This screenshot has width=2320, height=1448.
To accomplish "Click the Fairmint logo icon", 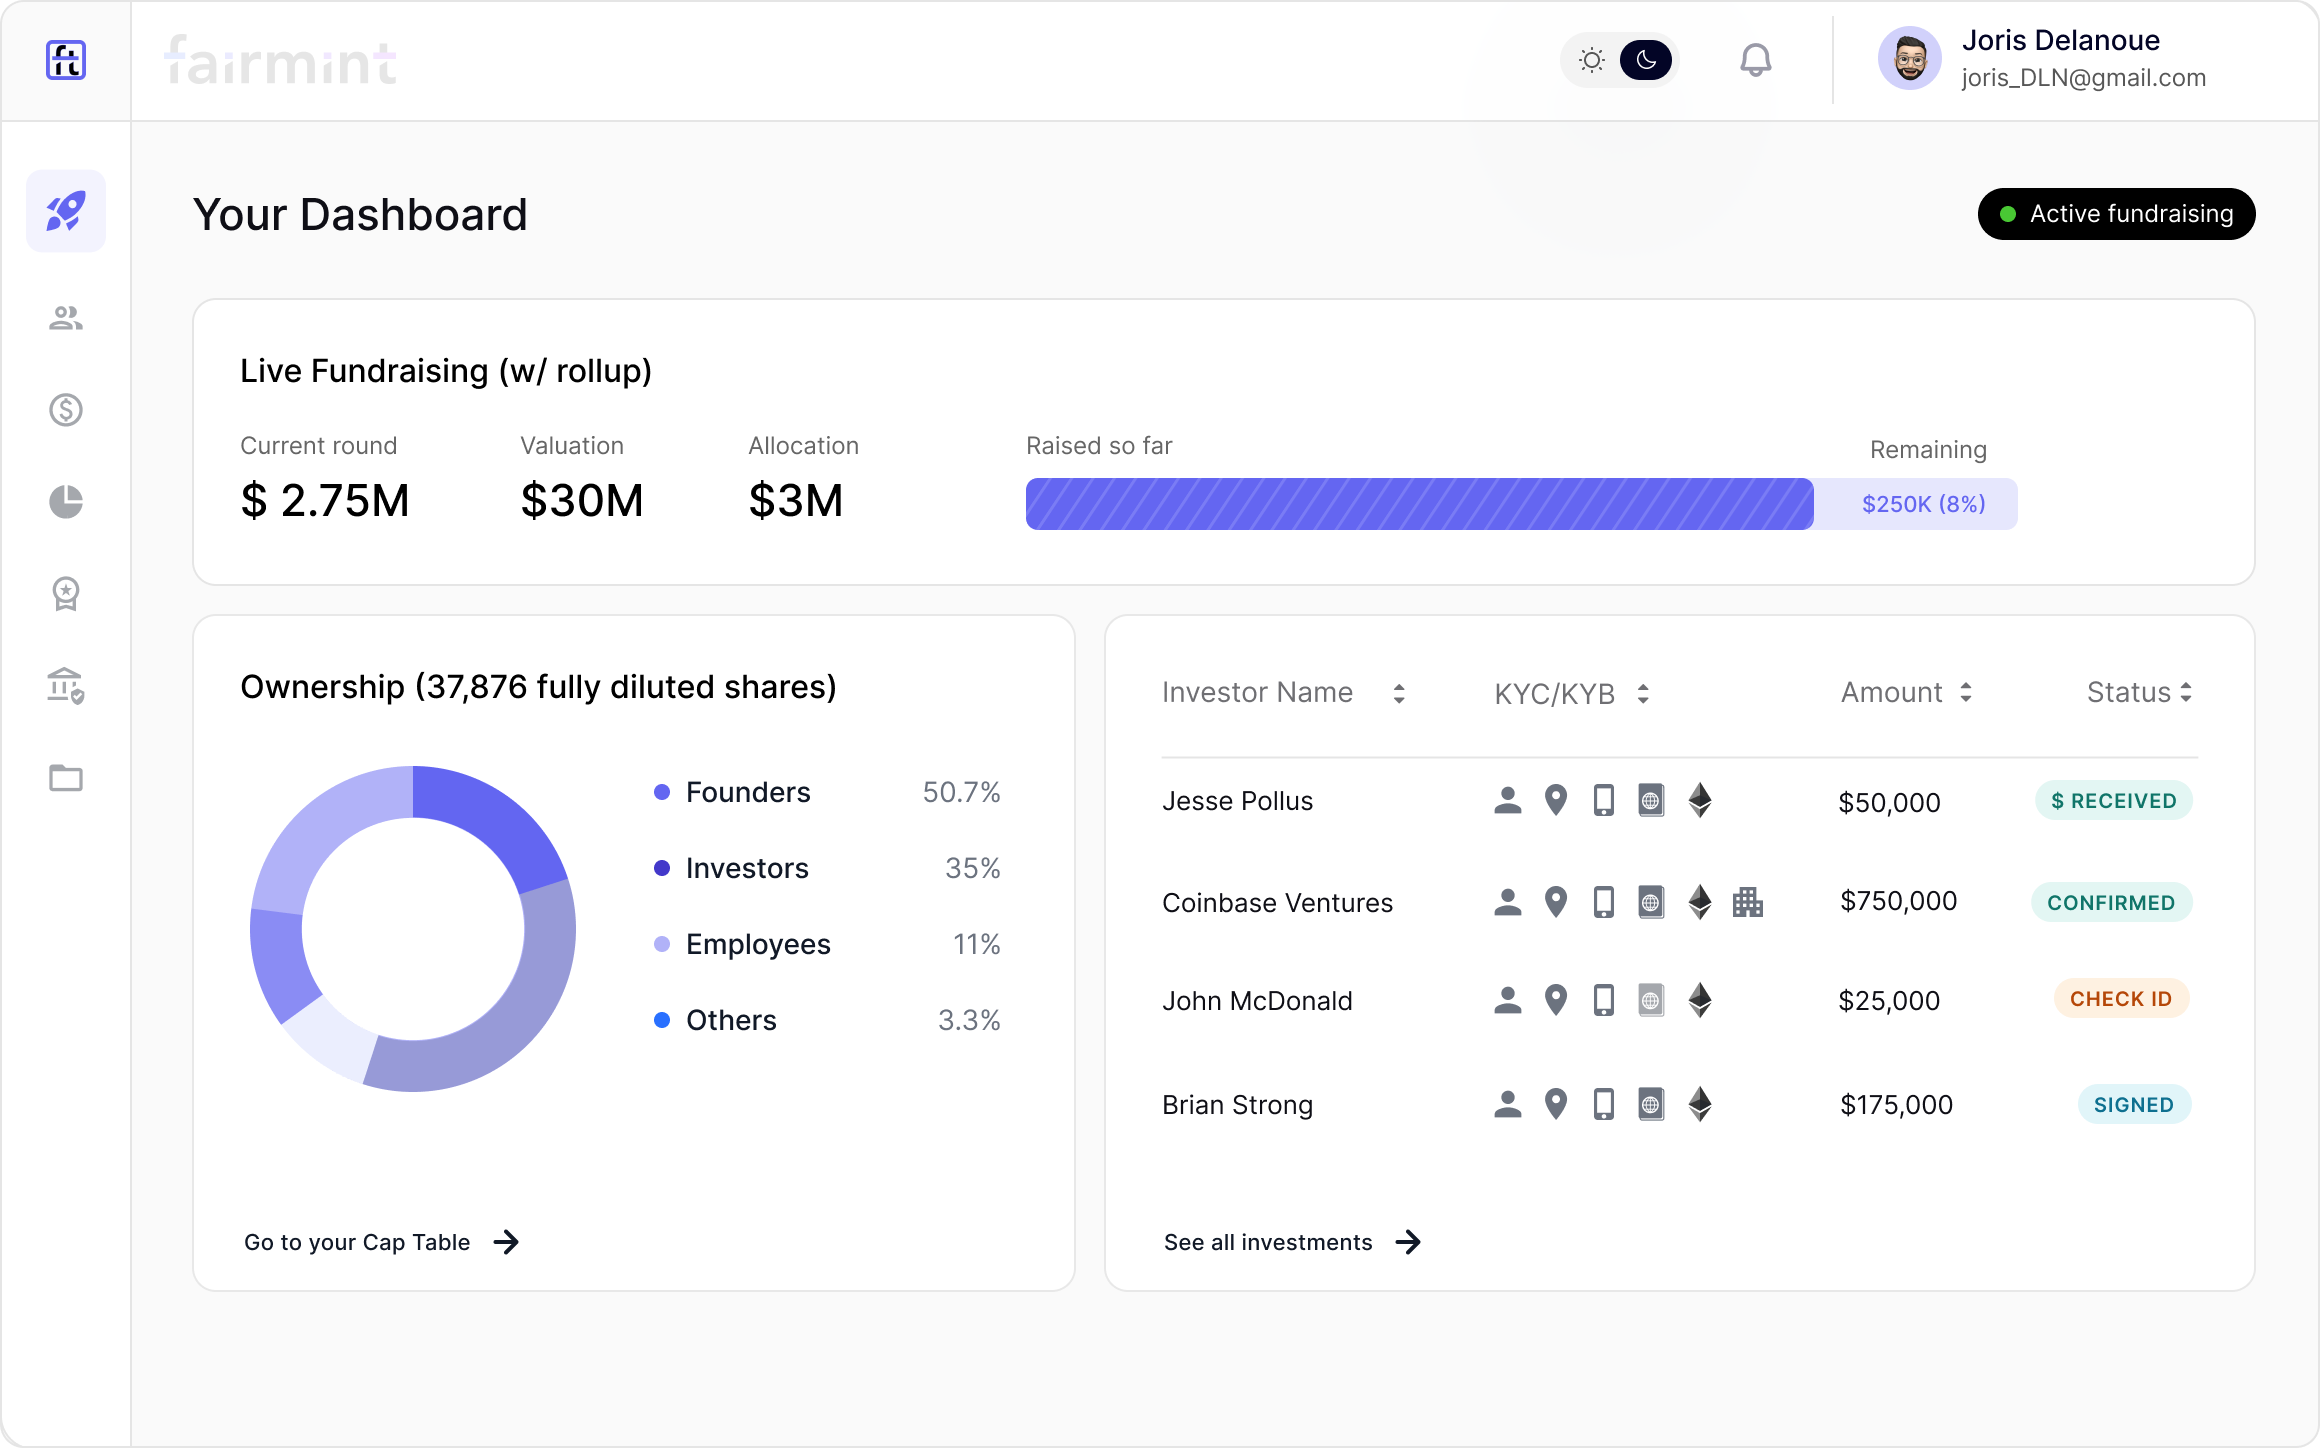I will pos(66,60).
